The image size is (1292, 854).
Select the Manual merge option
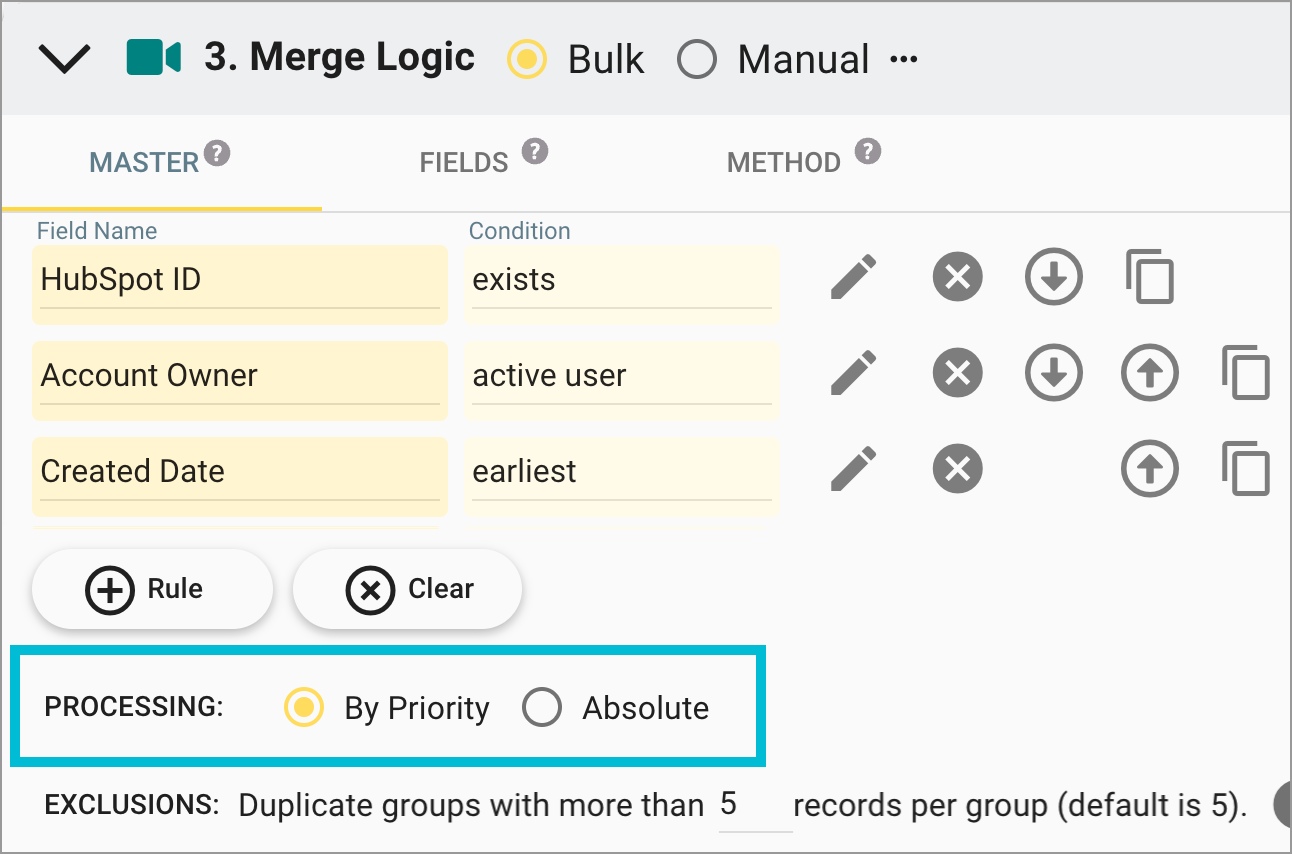point(697,59)
